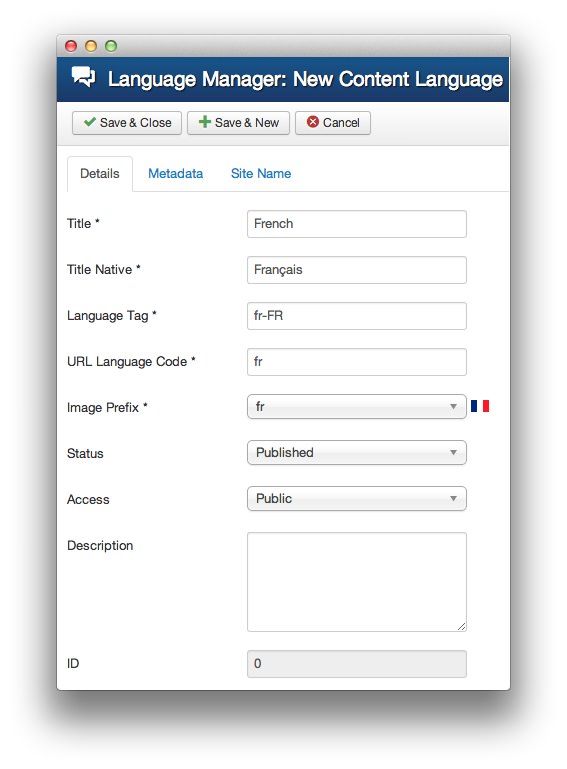Click into the URL Language Code field

357,362
